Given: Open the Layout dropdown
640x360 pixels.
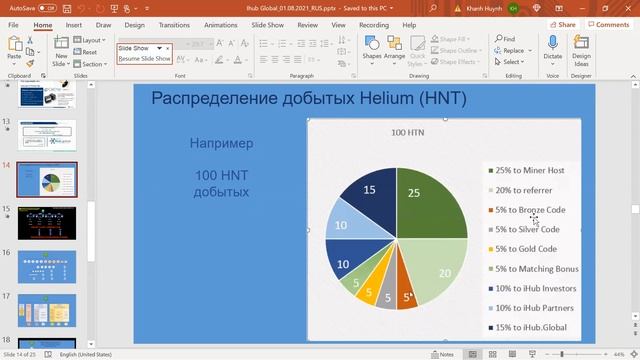Looking at the screenshot, I should tap(89, 40).
